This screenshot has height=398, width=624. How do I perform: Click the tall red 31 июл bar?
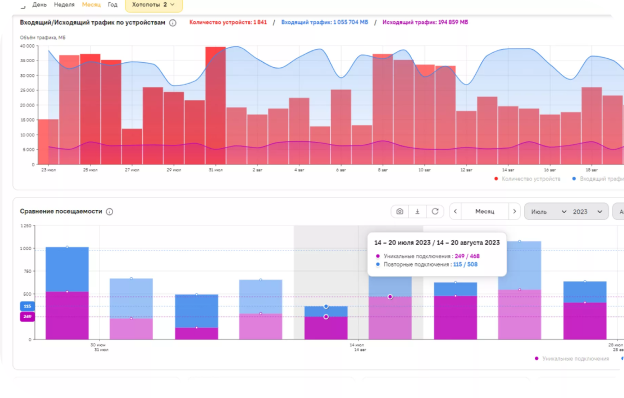(x=216, y=105)
